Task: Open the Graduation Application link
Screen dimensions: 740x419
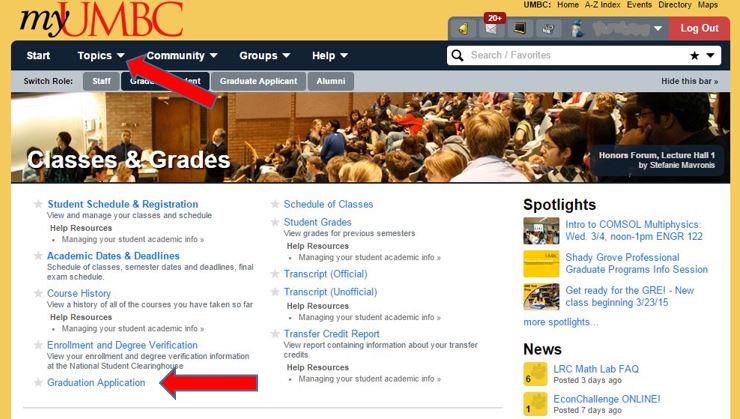Action: coord(96,382)
